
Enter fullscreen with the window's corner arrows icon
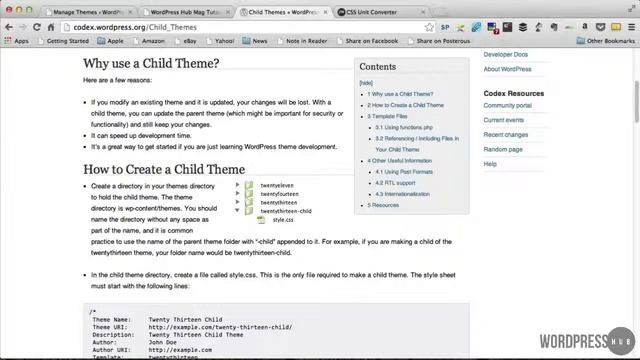tap(631, 8)
